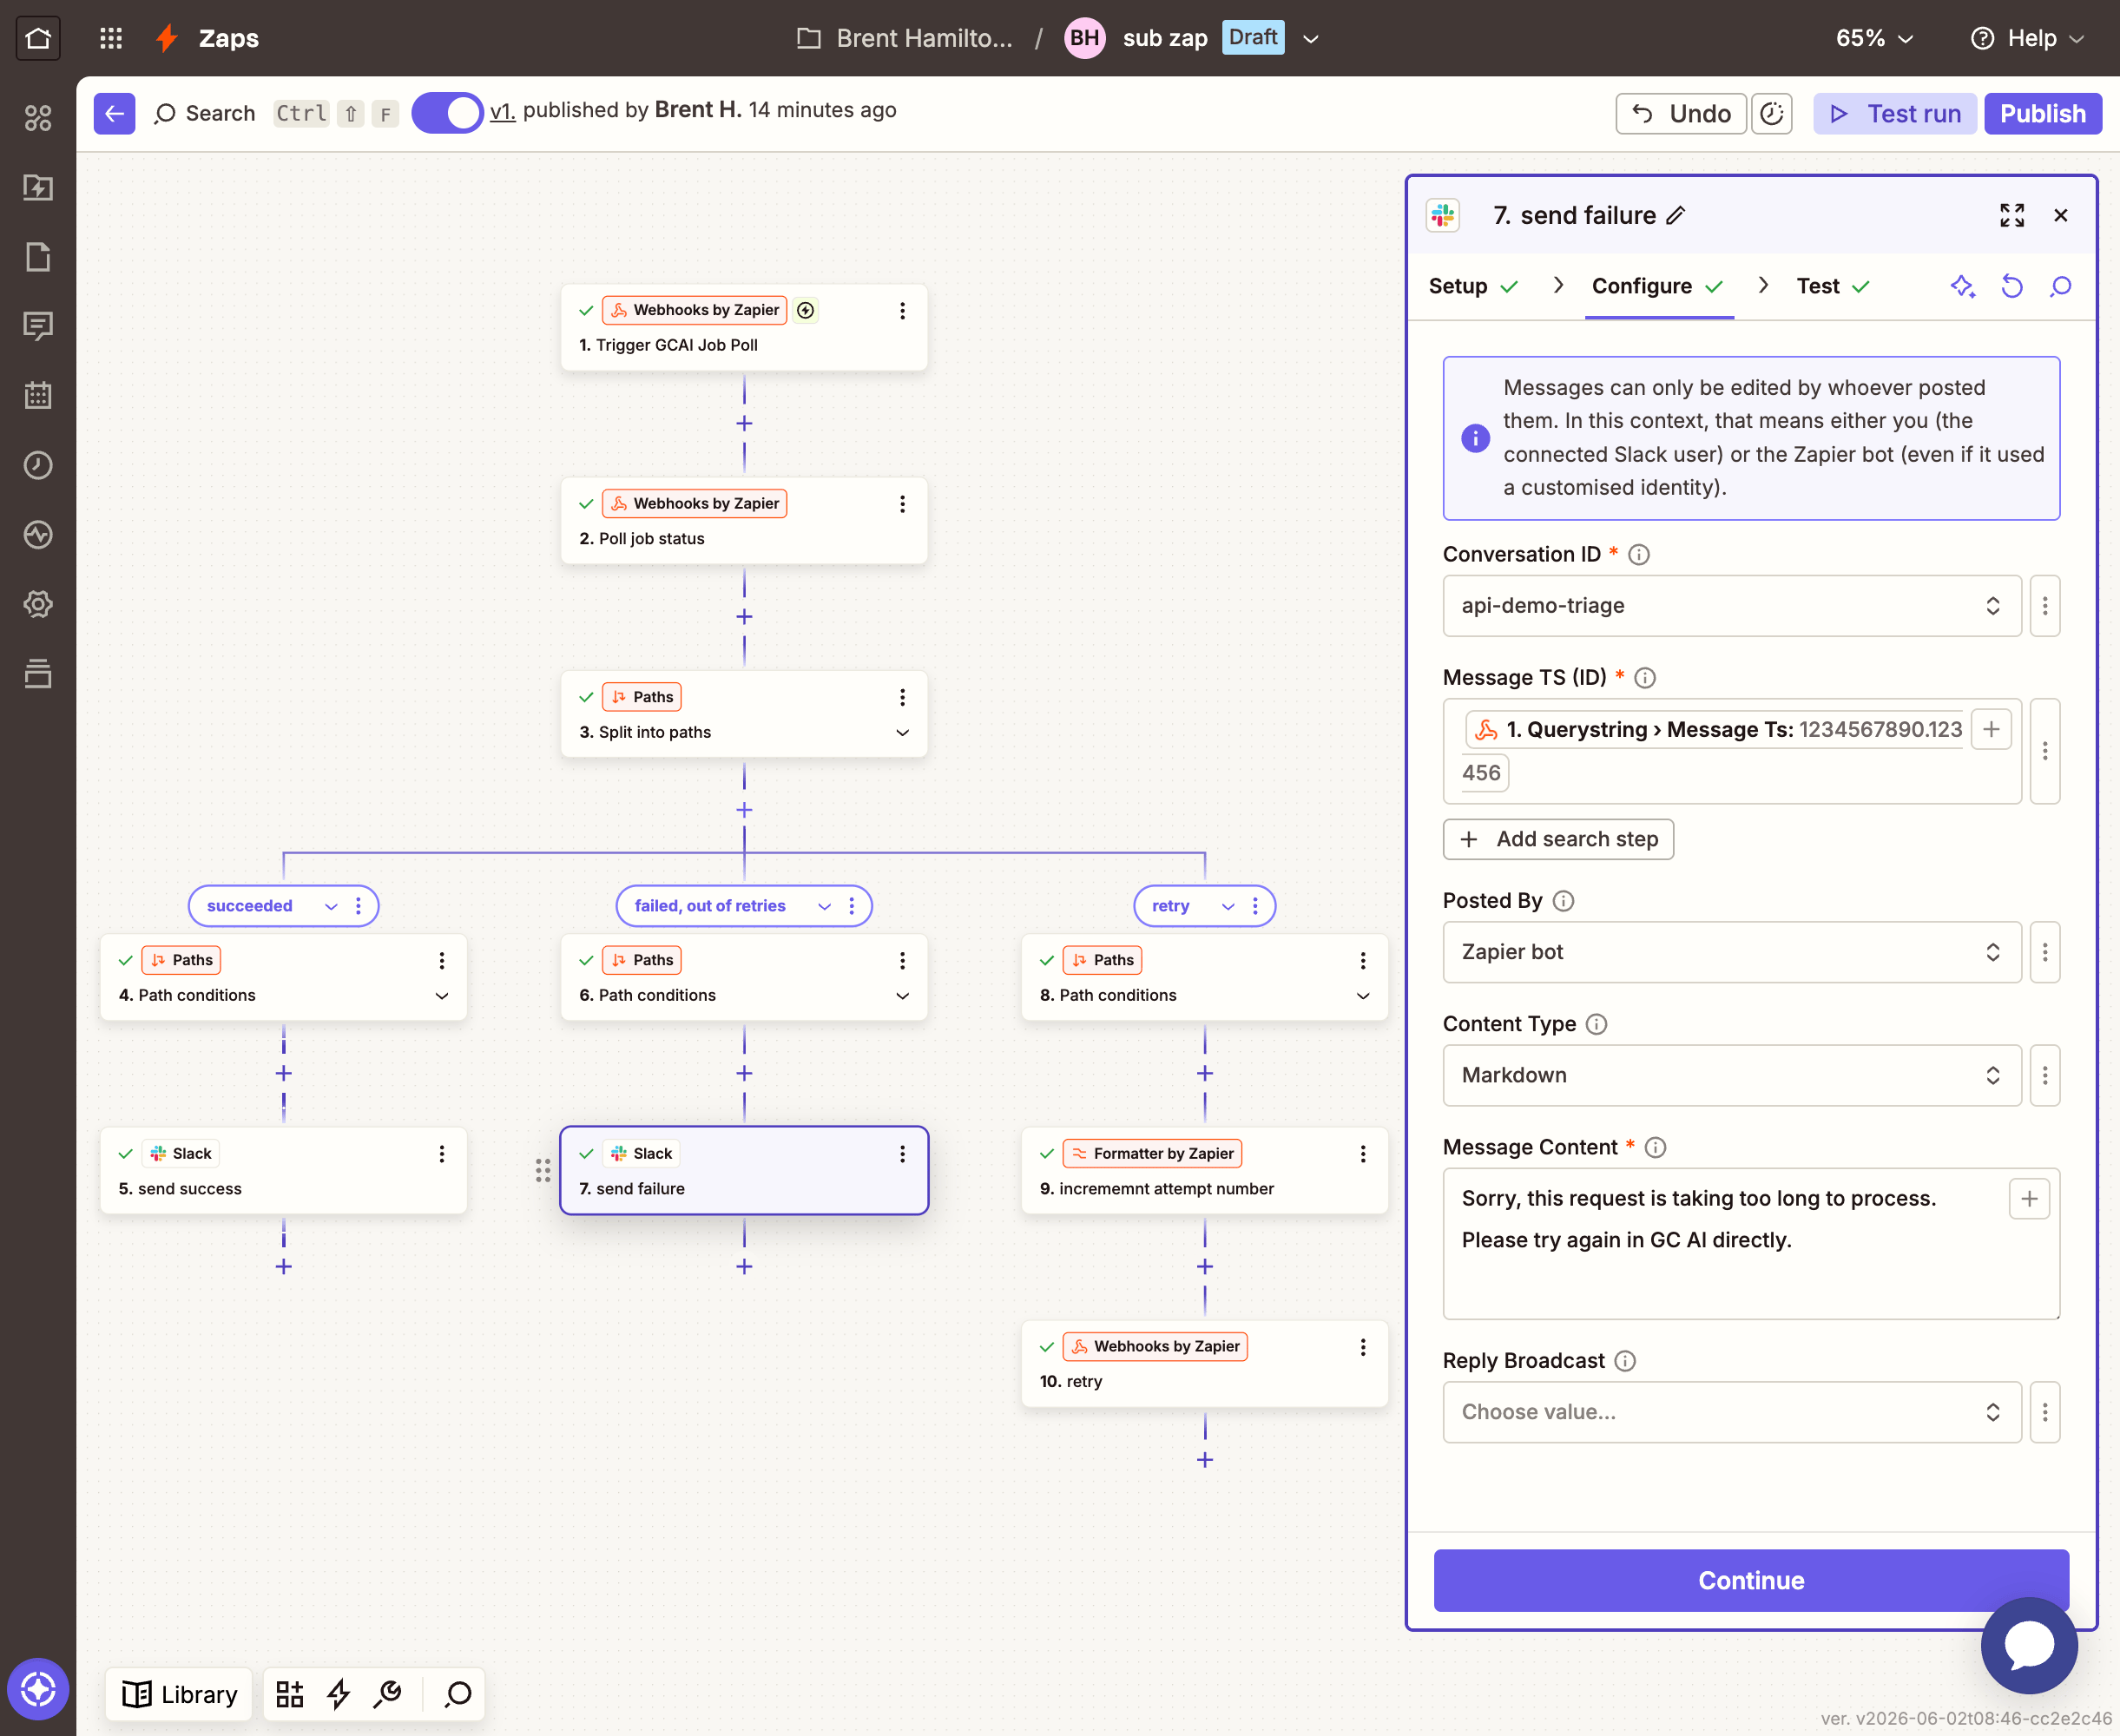The height and width of the screenshot is (1736, 2120).
Task: Click the AI sparkle icon in panel
Action: pyautogui.click(x=1962, y=286)
